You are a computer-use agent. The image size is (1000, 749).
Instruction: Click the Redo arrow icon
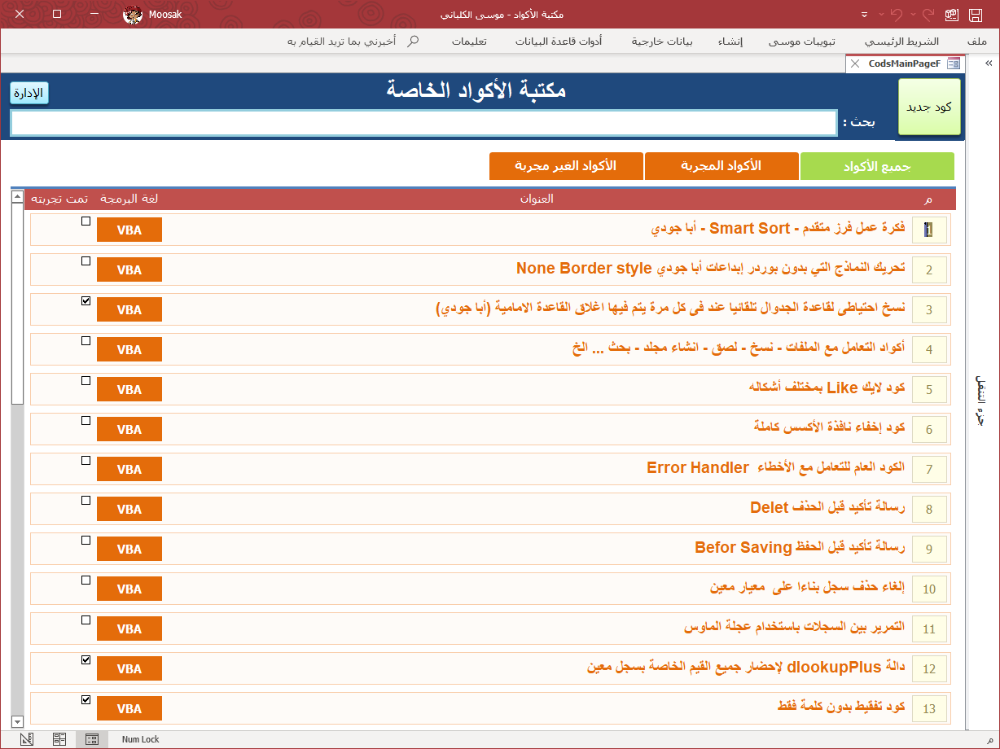(928, 15)
